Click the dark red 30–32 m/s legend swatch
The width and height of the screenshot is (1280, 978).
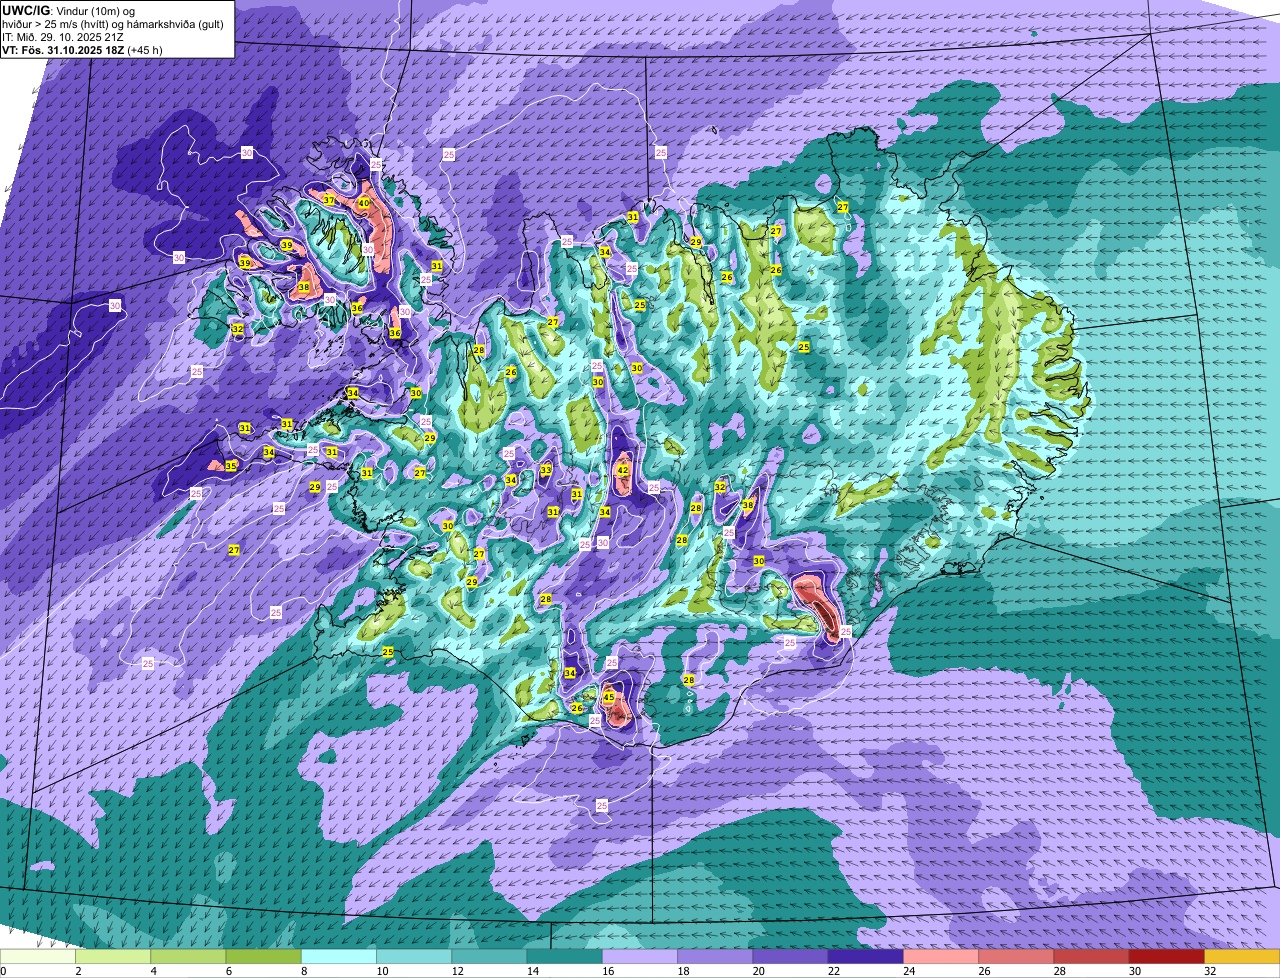click(x=1167, y=956)
